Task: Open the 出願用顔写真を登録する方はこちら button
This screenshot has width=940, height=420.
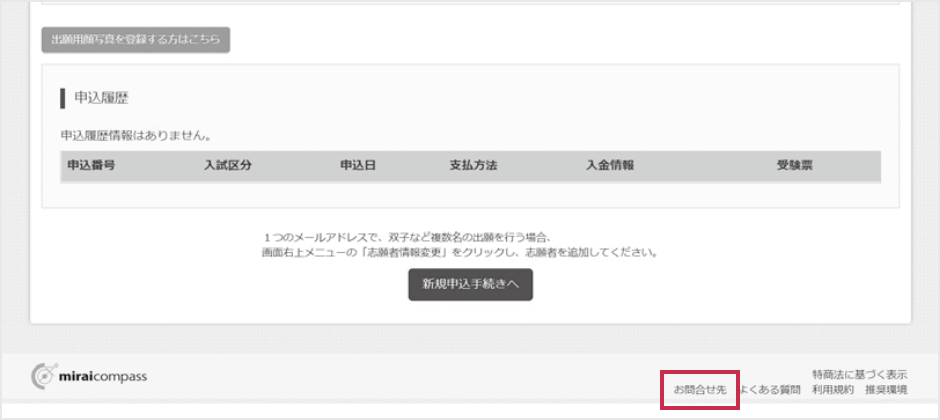Action: 135,40
